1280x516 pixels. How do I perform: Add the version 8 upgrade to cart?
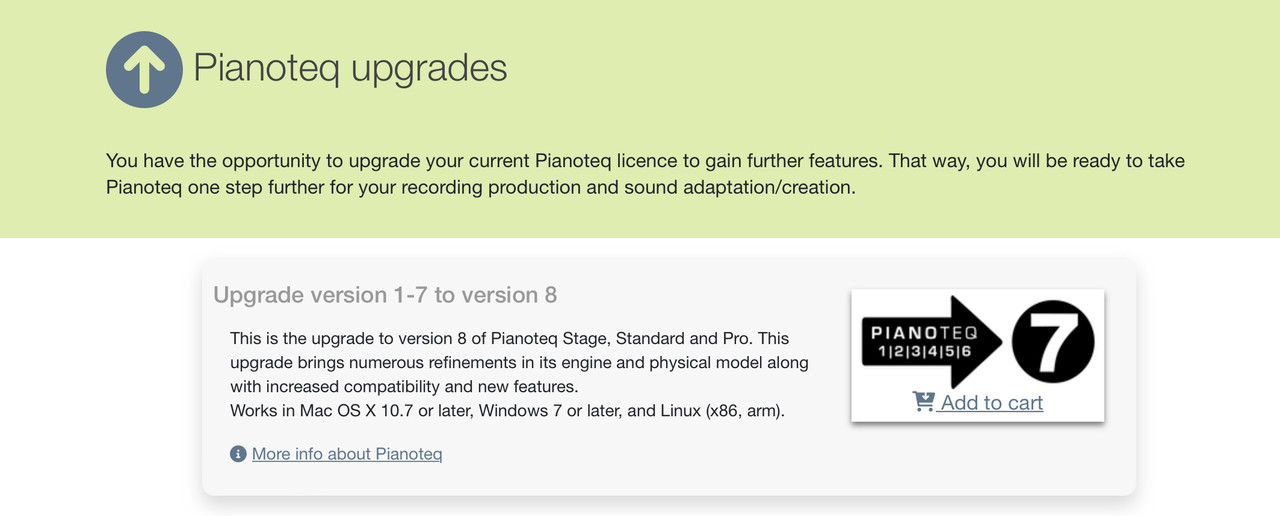tap(990, 402)
